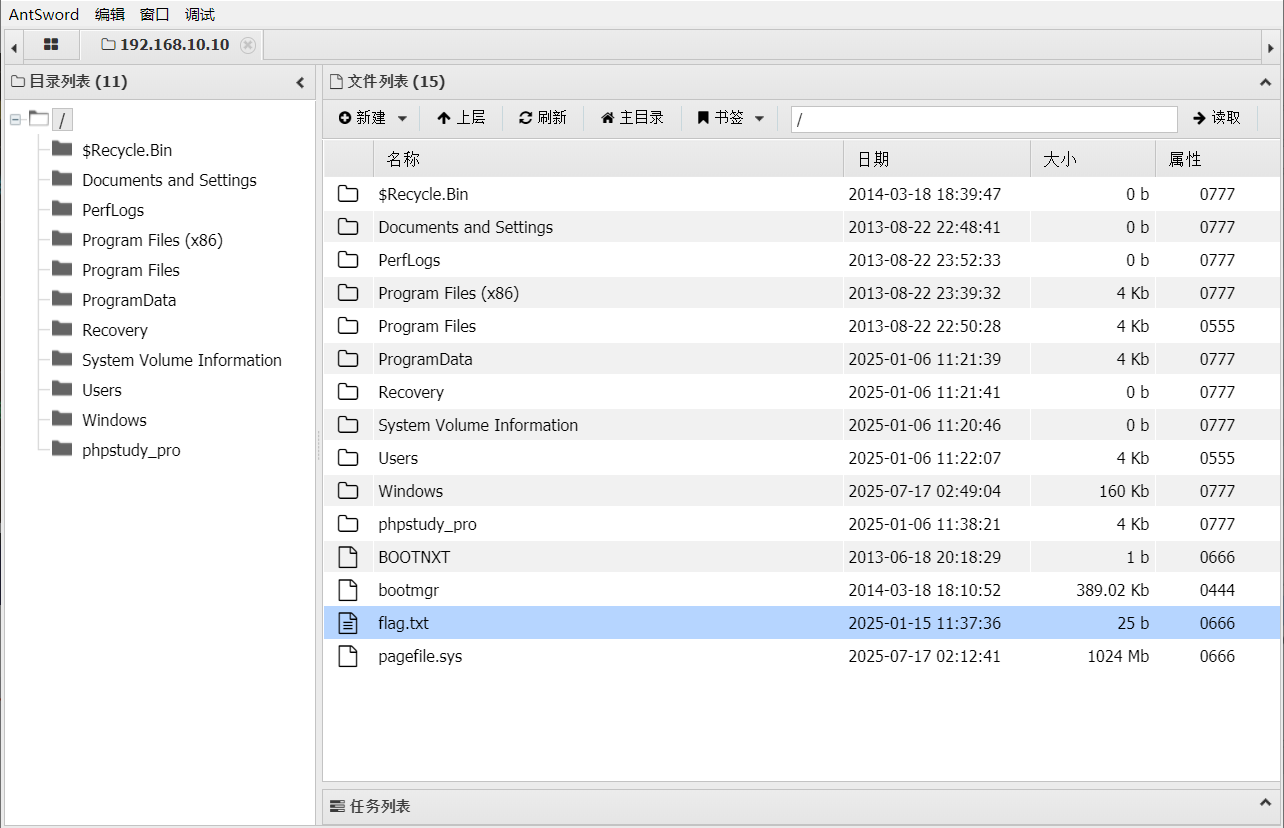1284x828 pixels.
Task: Select Windows in the directory tree
Action: pos(114,420)
